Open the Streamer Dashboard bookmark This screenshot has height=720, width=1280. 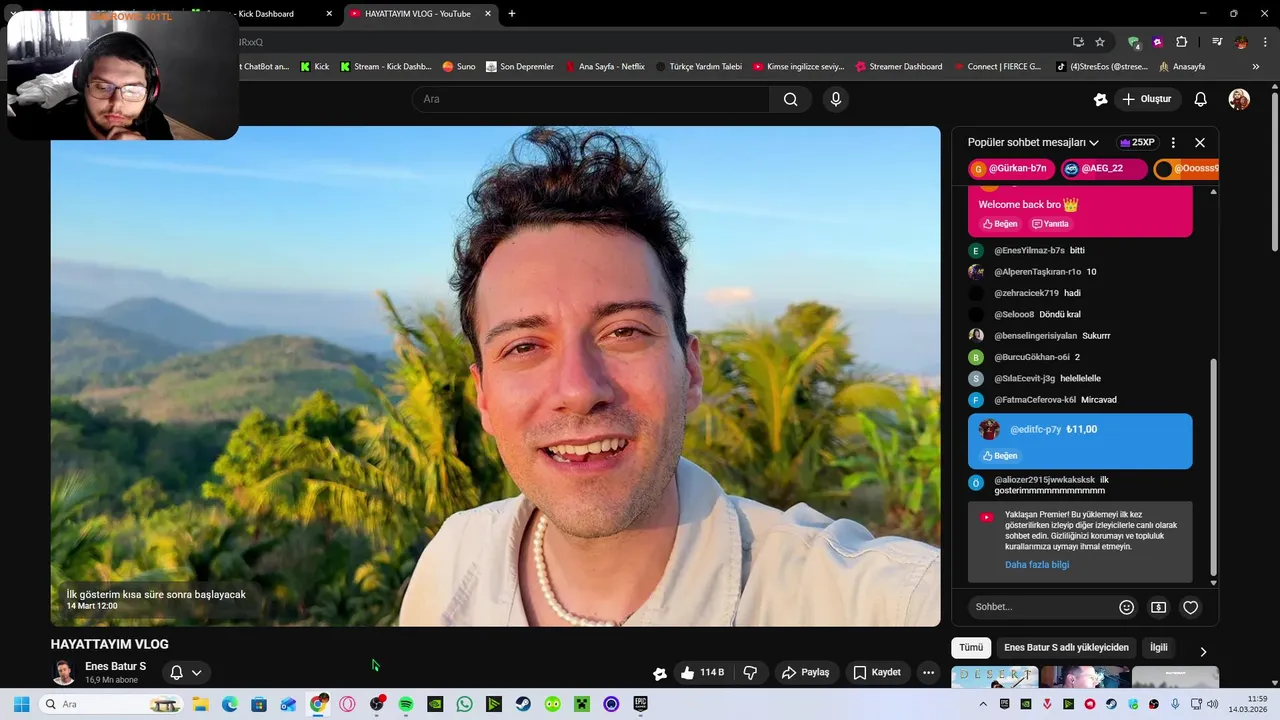[x=898, y=67]
